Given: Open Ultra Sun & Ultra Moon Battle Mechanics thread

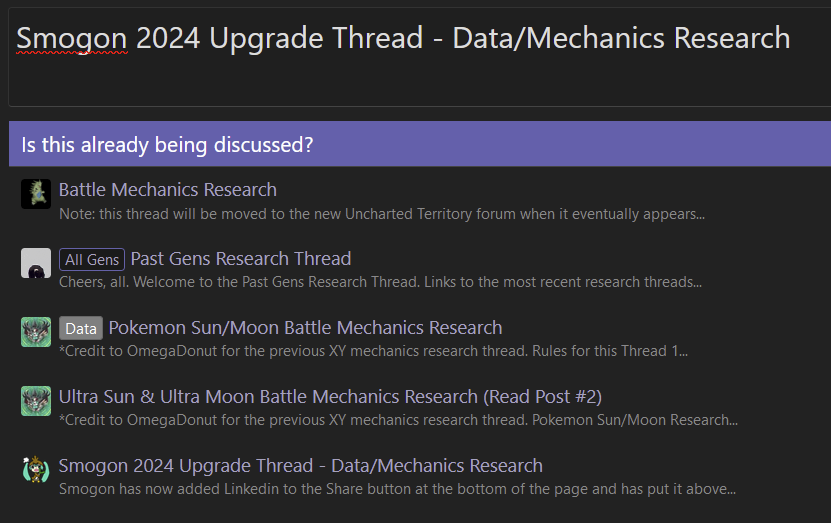Looking at the screenshot, I should tap(330, 396).
